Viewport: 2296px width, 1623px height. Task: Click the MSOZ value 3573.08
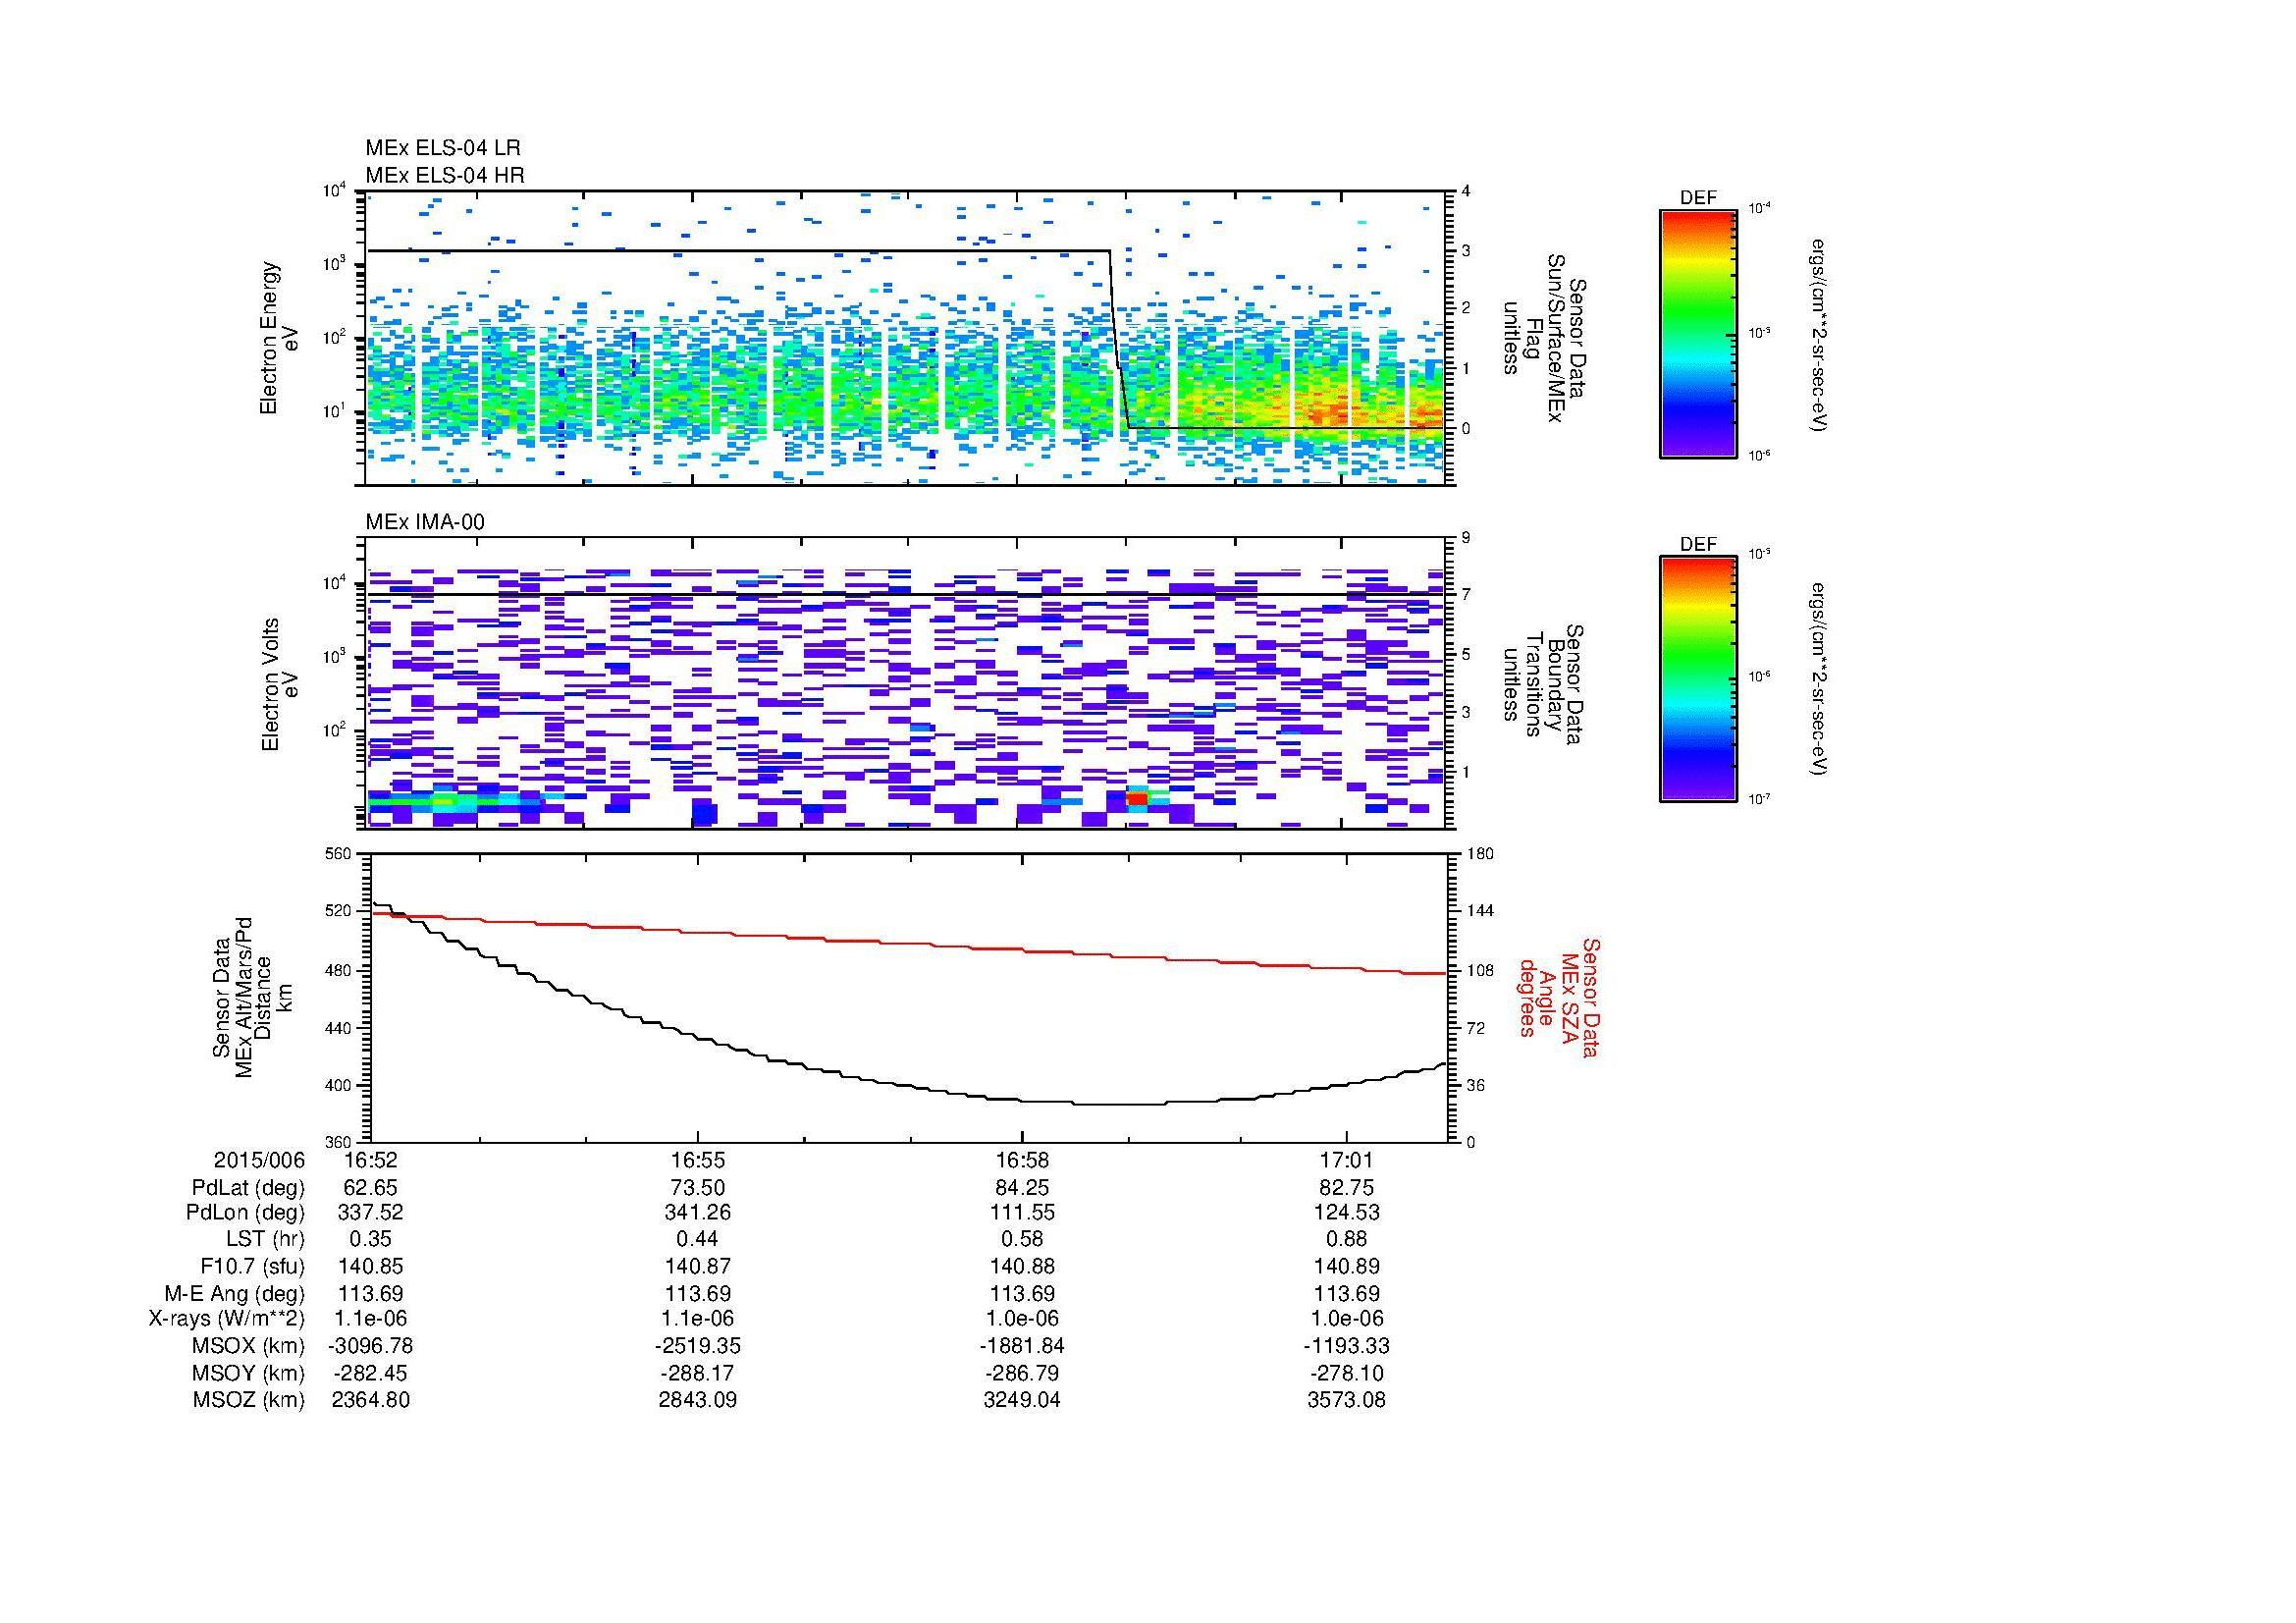point(1347,1400)
